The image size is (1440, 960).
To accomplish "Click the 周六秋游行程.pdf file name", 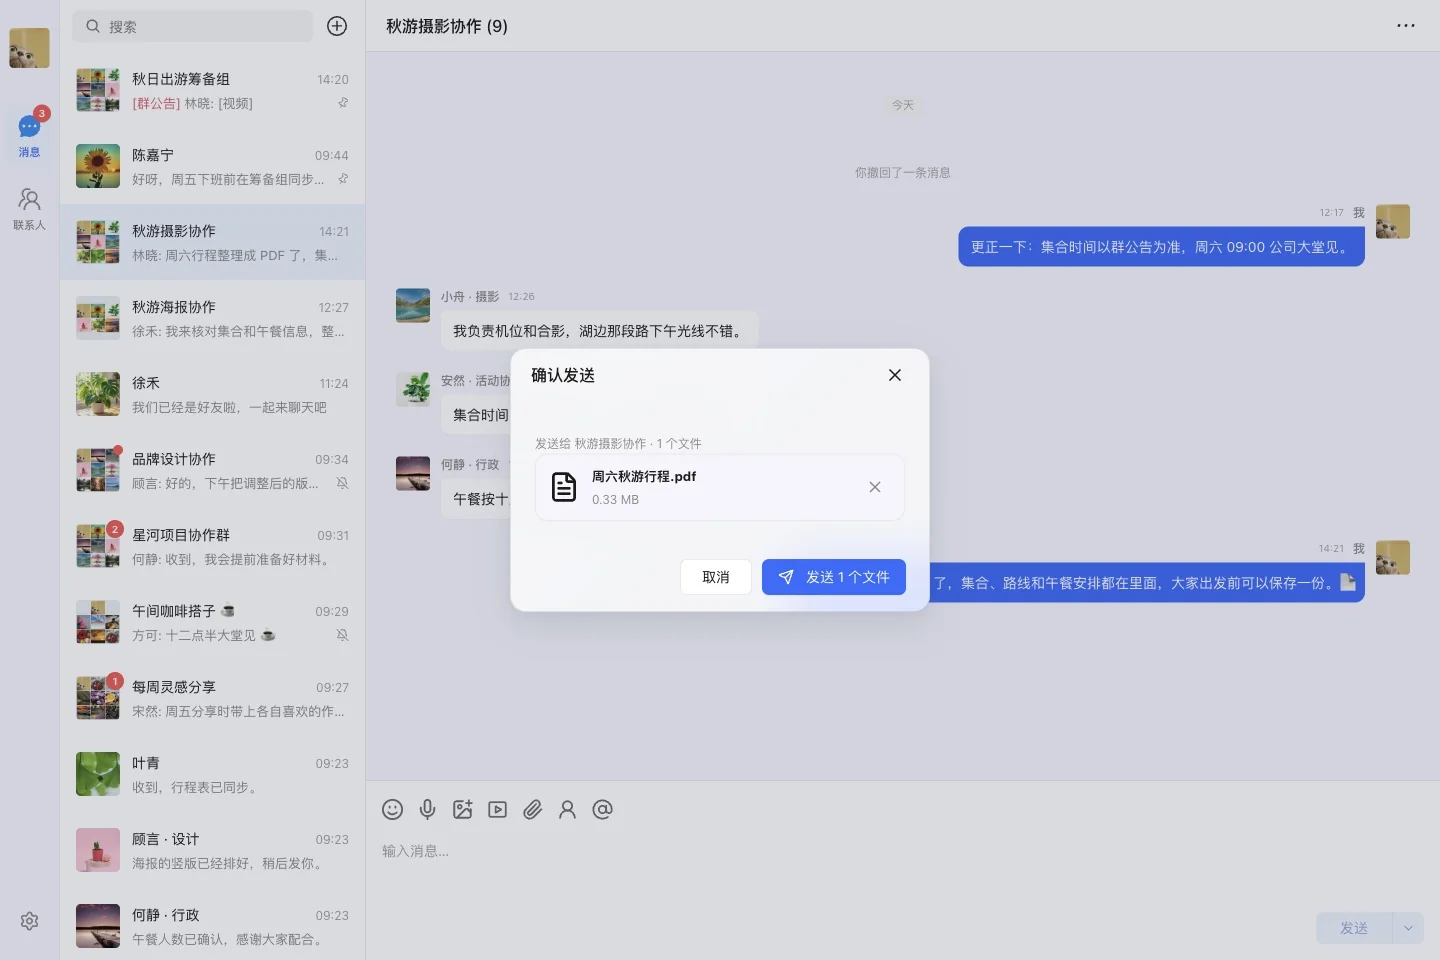I will [644, 476].
